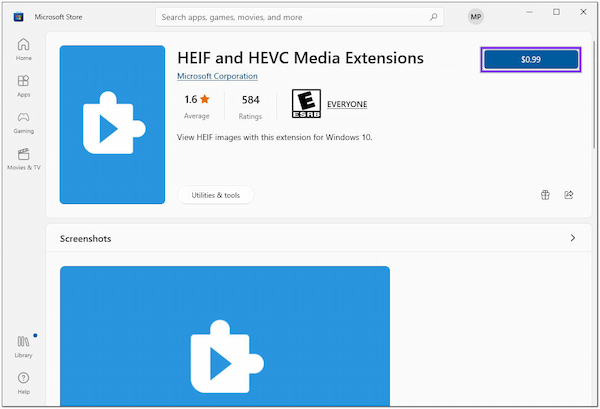Buy the extension for $0.99

(x=531, y=59)
